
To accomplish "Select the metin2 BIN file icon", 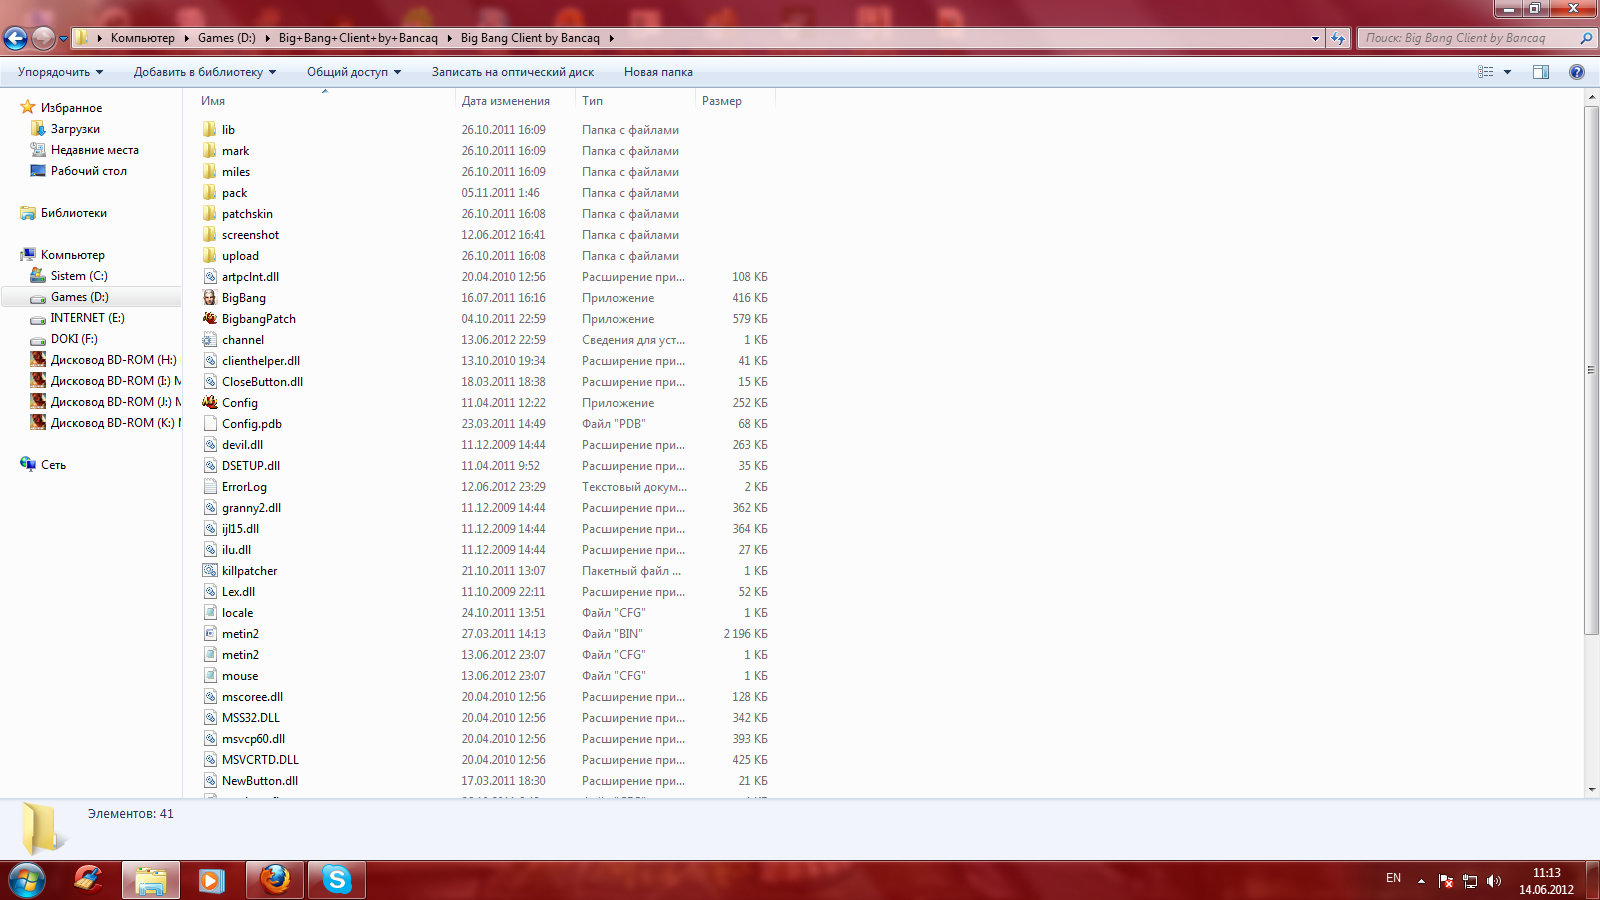I will tap(209, 634).
